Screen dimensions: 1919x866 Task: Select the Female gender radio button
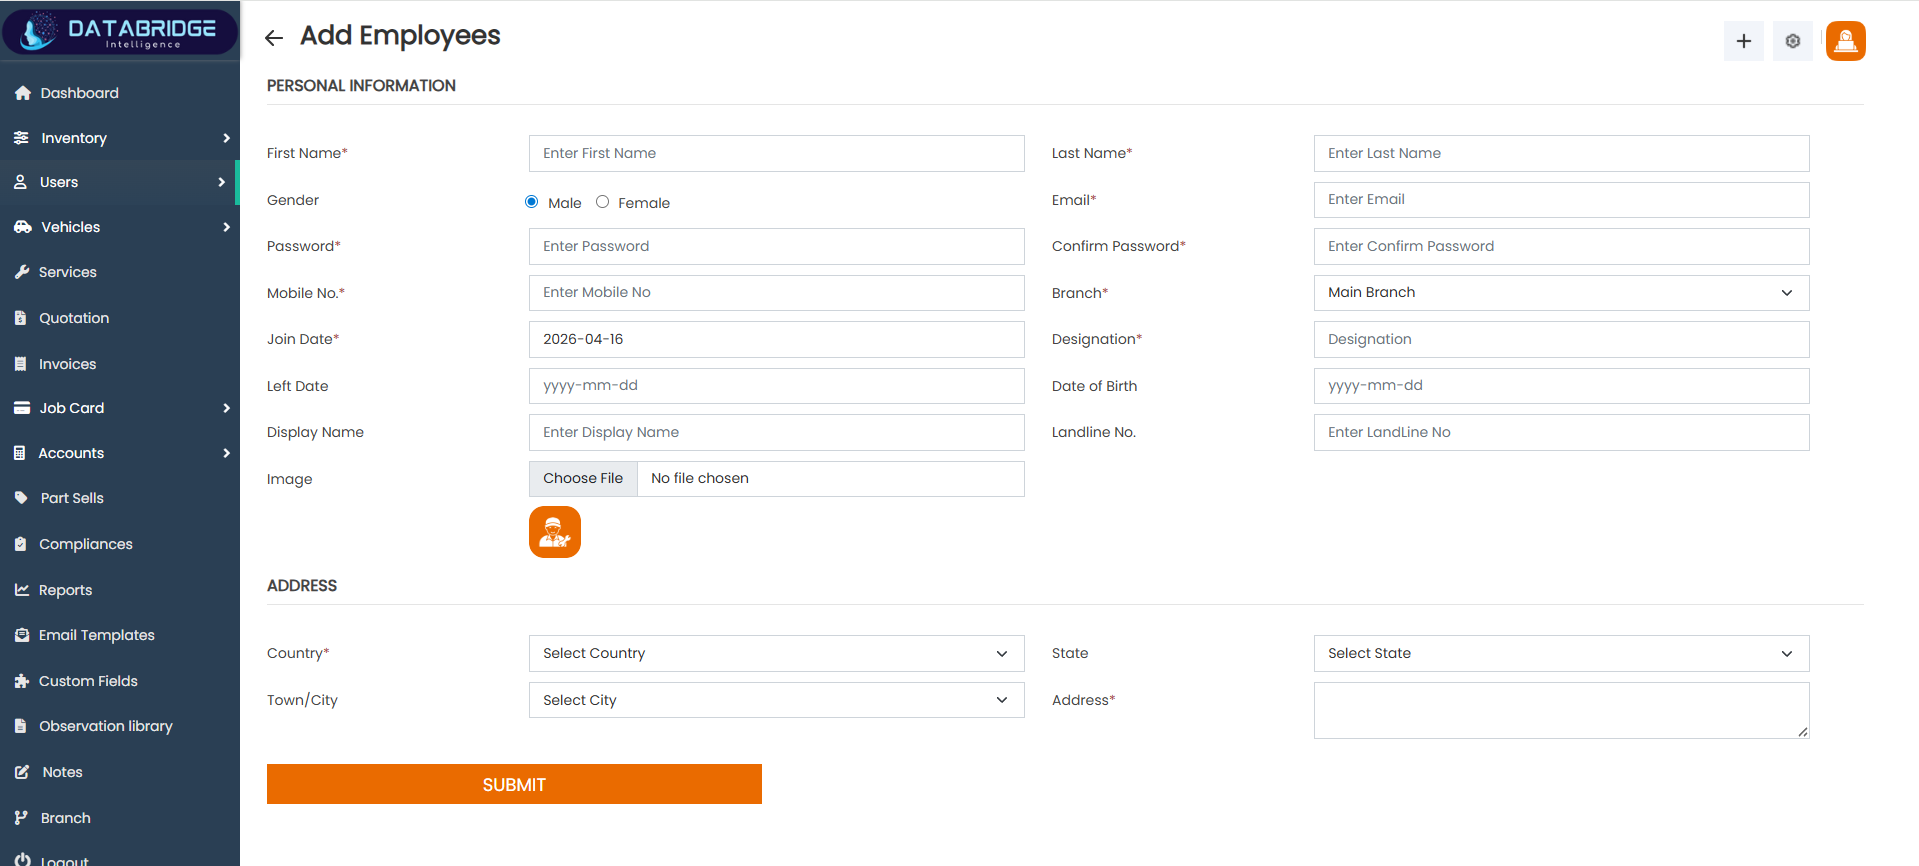click(x=602, y=202)
